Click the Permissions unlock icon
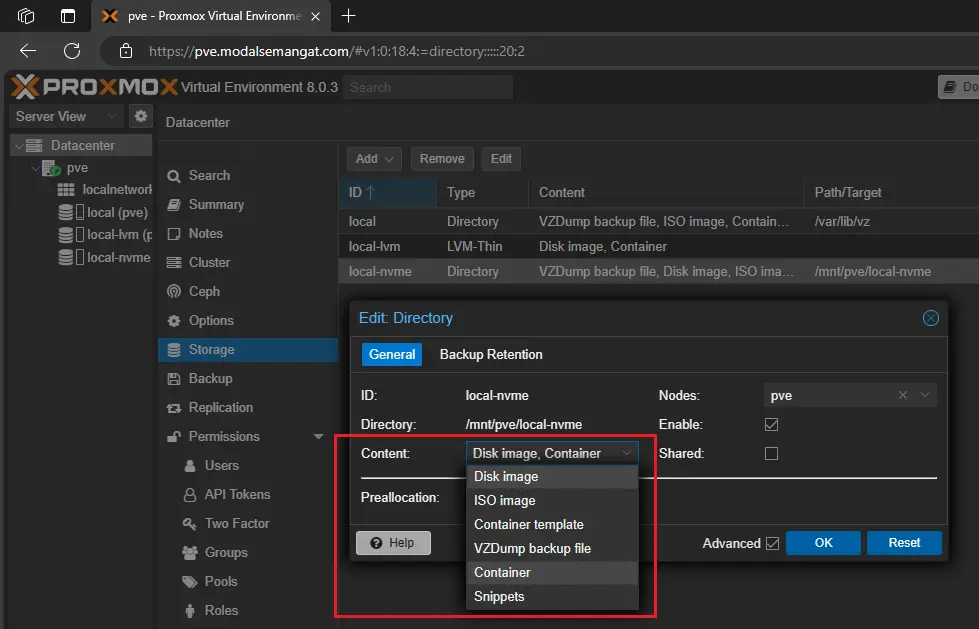The width and height of the screenshot is (979, 629). click(174, 437)
